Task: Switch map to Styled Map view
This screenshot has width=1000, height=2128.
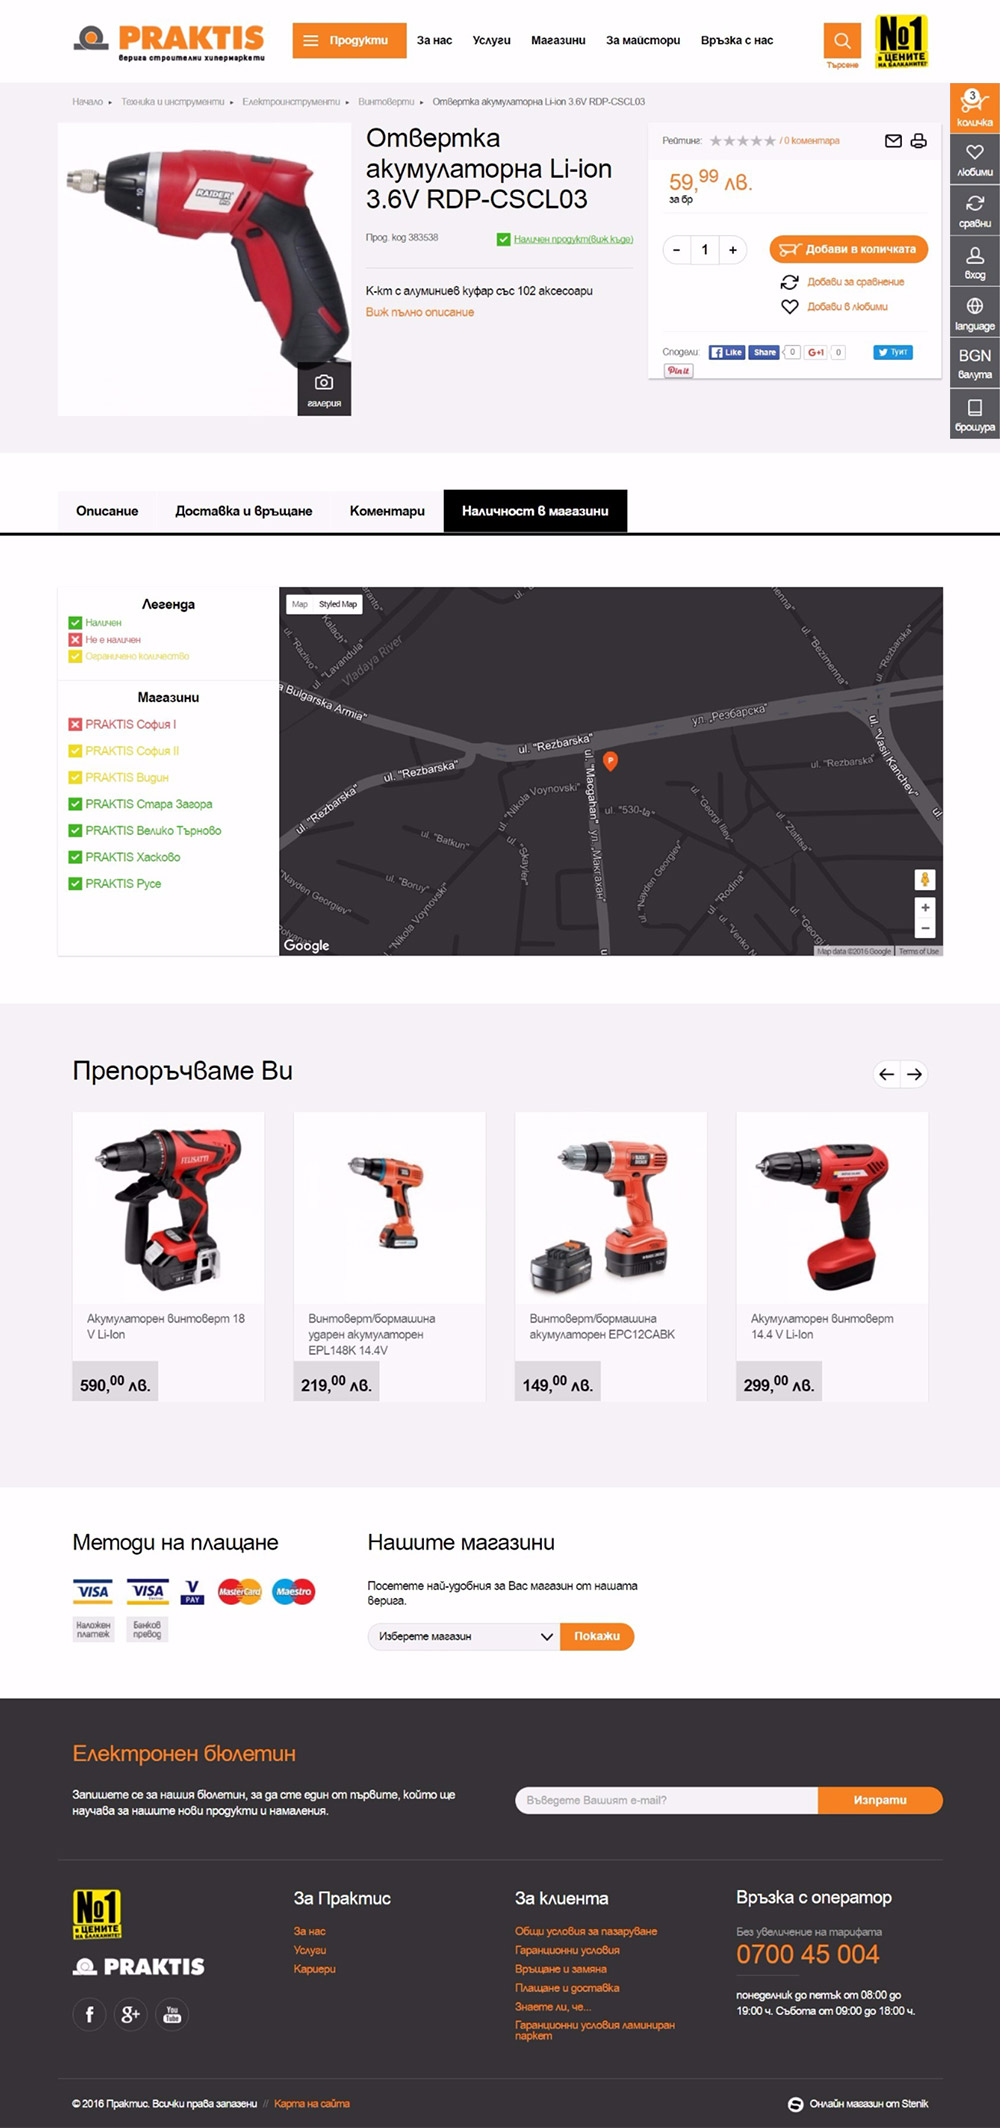Action: 338,604
